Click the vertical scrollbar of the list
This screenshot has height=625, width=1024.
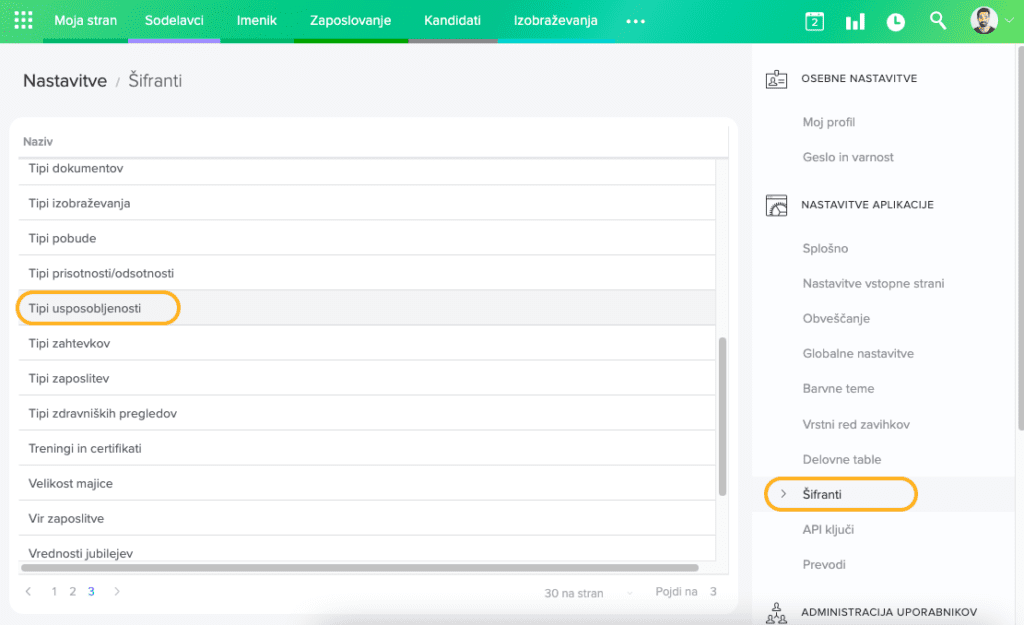[x=723, y=415]
